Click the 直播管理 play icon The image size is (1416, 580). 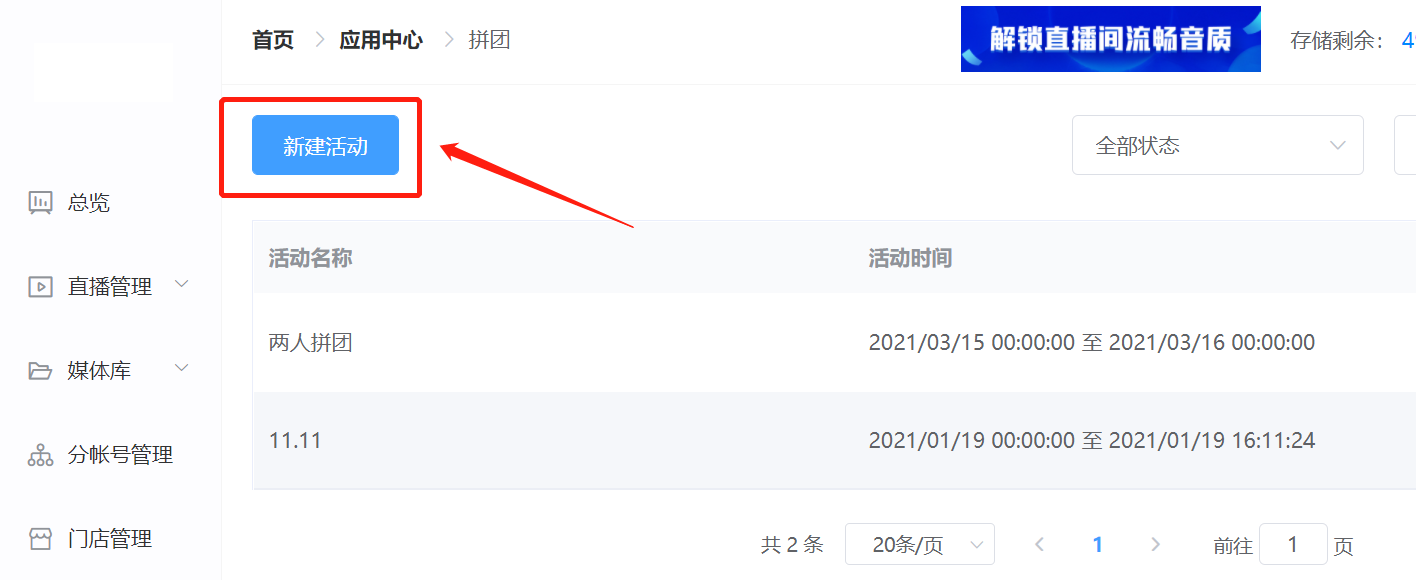point(40,287)
